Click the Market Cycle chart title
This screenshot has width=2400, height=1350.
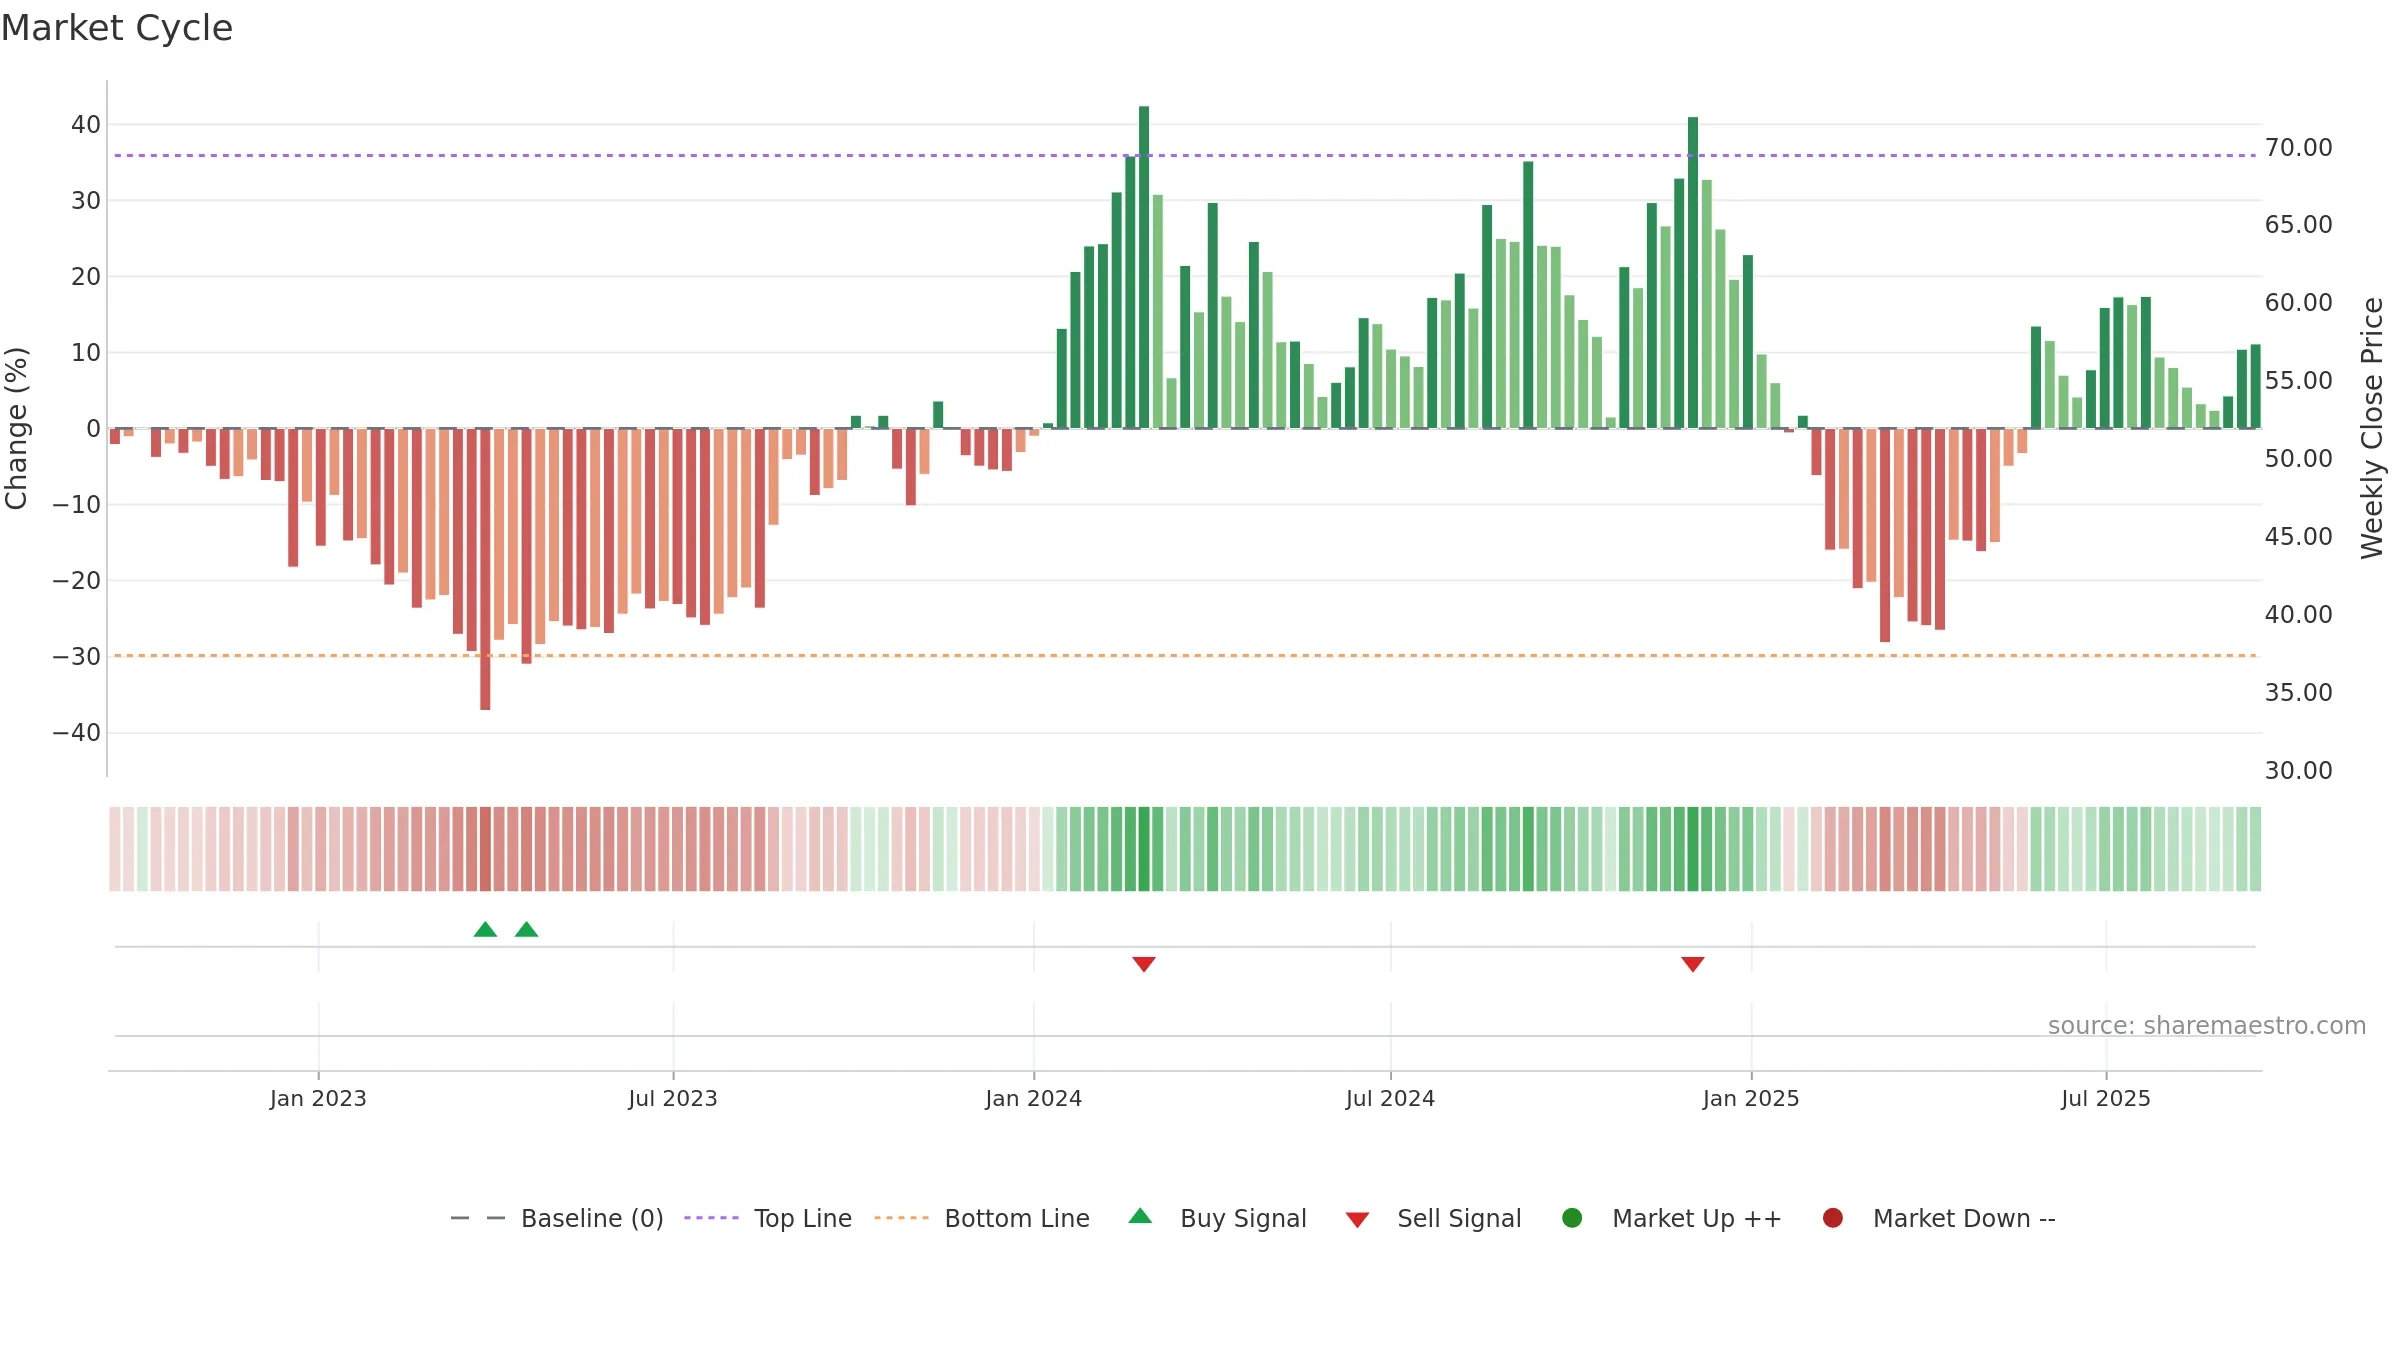click(x=117, y=28)
